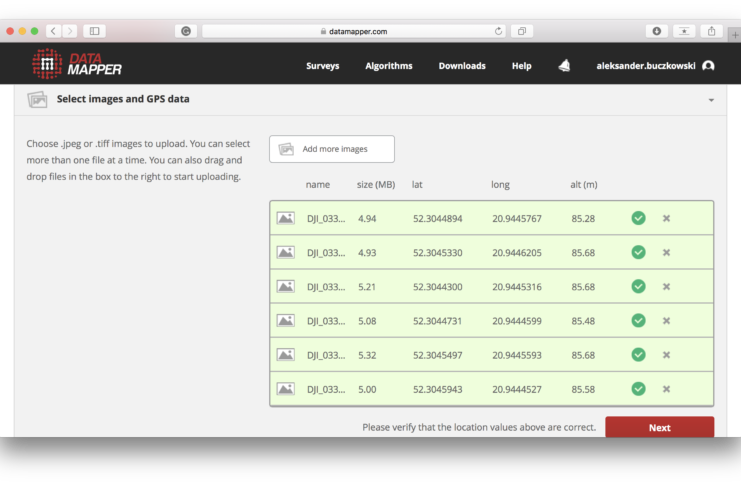The height and width of the screenshot is (486, 741).
Task: Toggle the Safari sidebar icon
Action: 94,31
